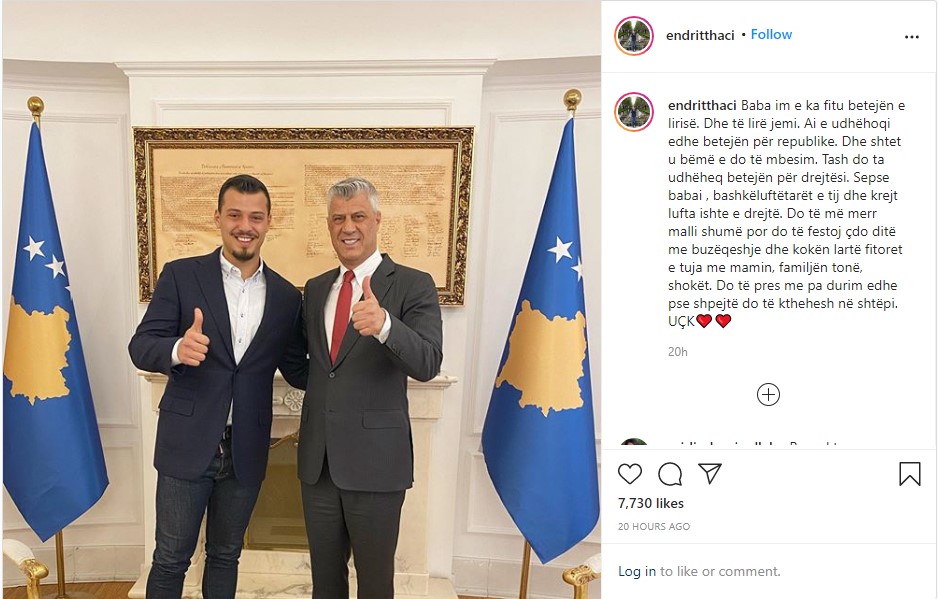Follow endritthaci account
The image size is (938, 599).
pos(771,35)
